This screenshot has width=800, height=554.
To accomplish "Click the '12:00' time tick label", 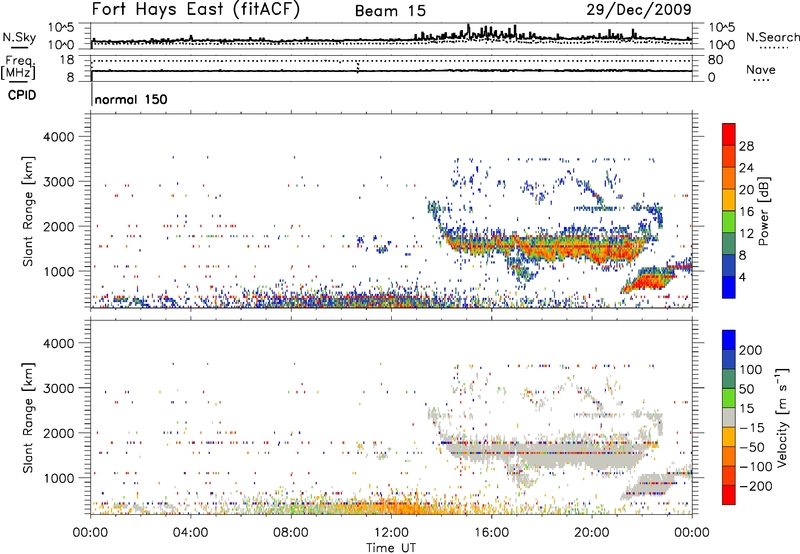I will click(x=391, y=533).
